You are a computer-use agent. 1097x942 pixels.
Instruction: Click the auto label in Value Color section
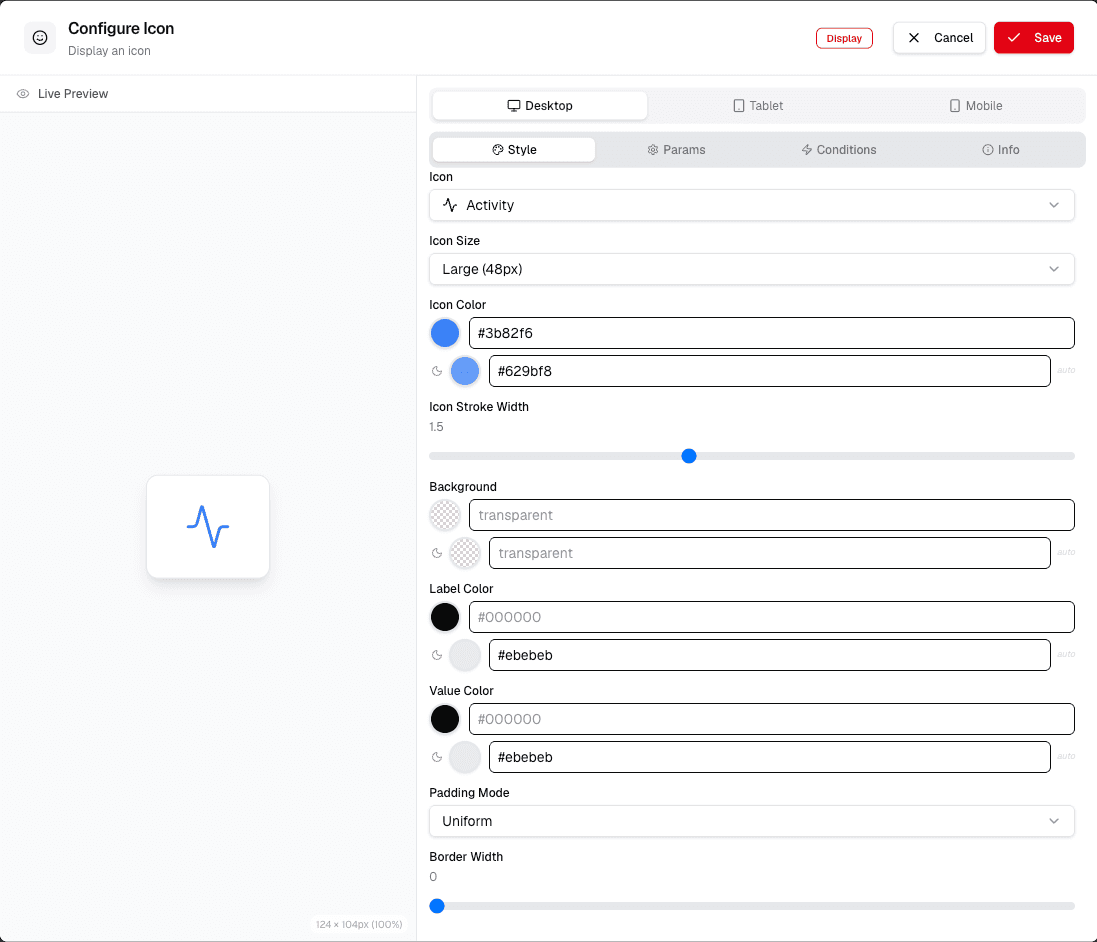(1066, 757)
